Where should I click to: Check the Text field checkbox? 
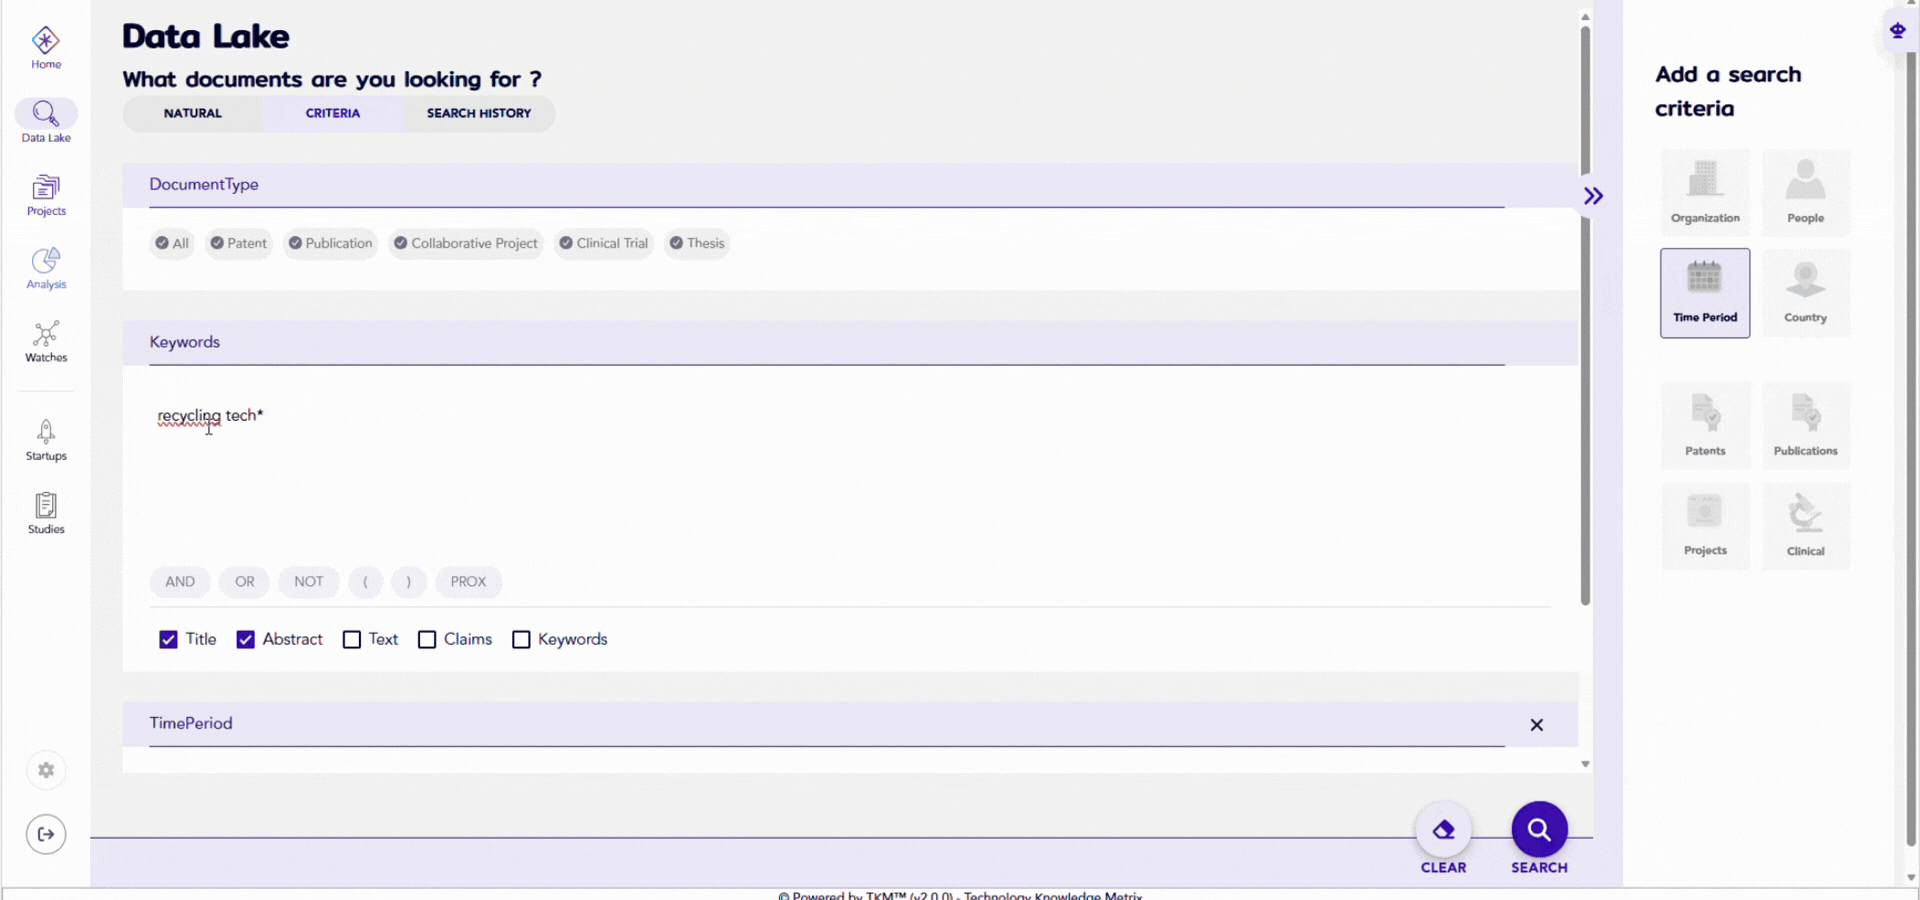pos(352,640)
